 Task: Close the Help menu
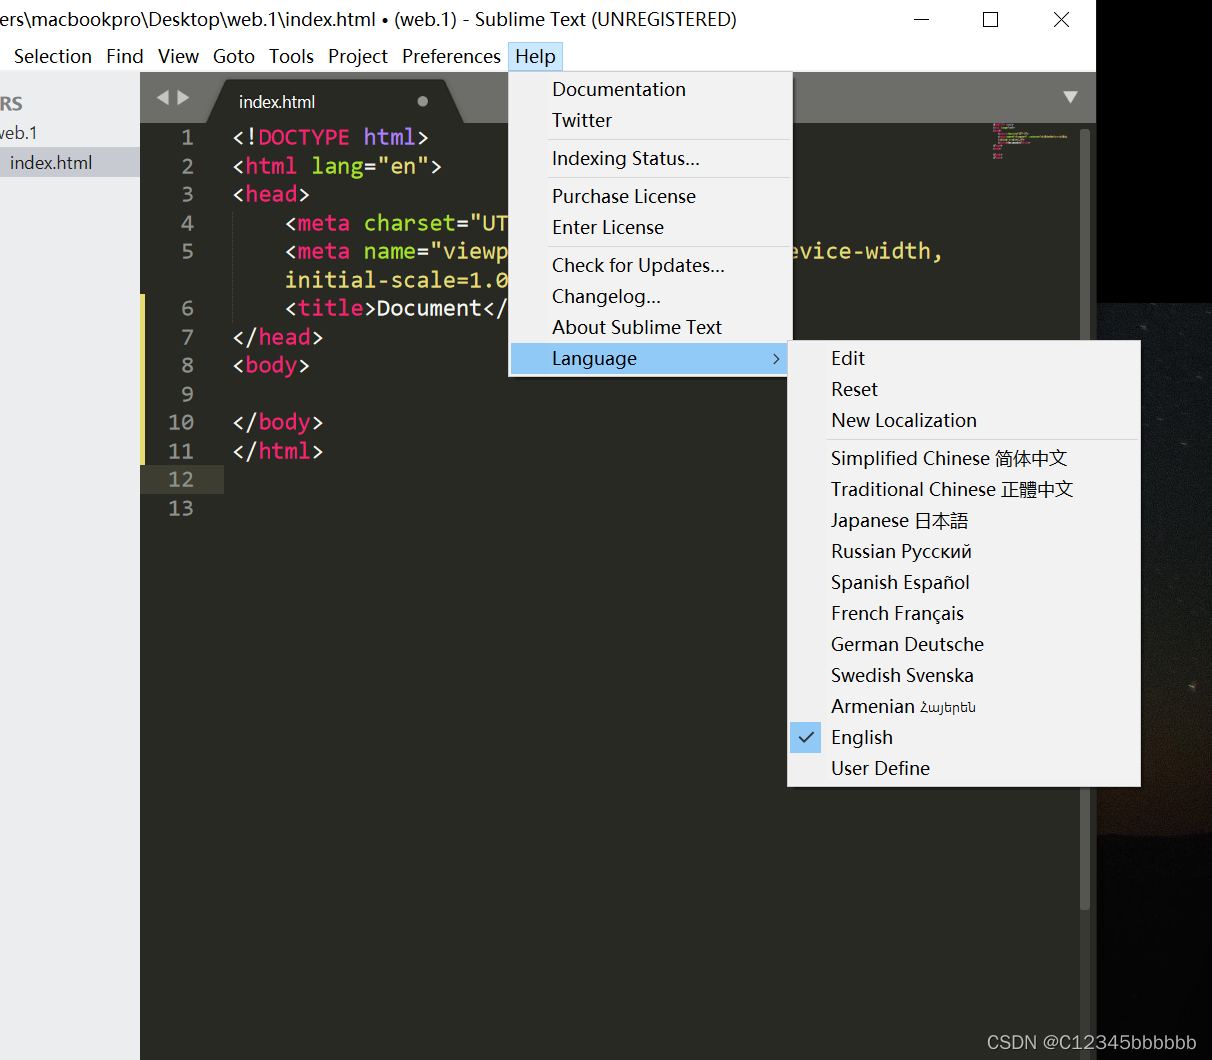tap(535, 56)
